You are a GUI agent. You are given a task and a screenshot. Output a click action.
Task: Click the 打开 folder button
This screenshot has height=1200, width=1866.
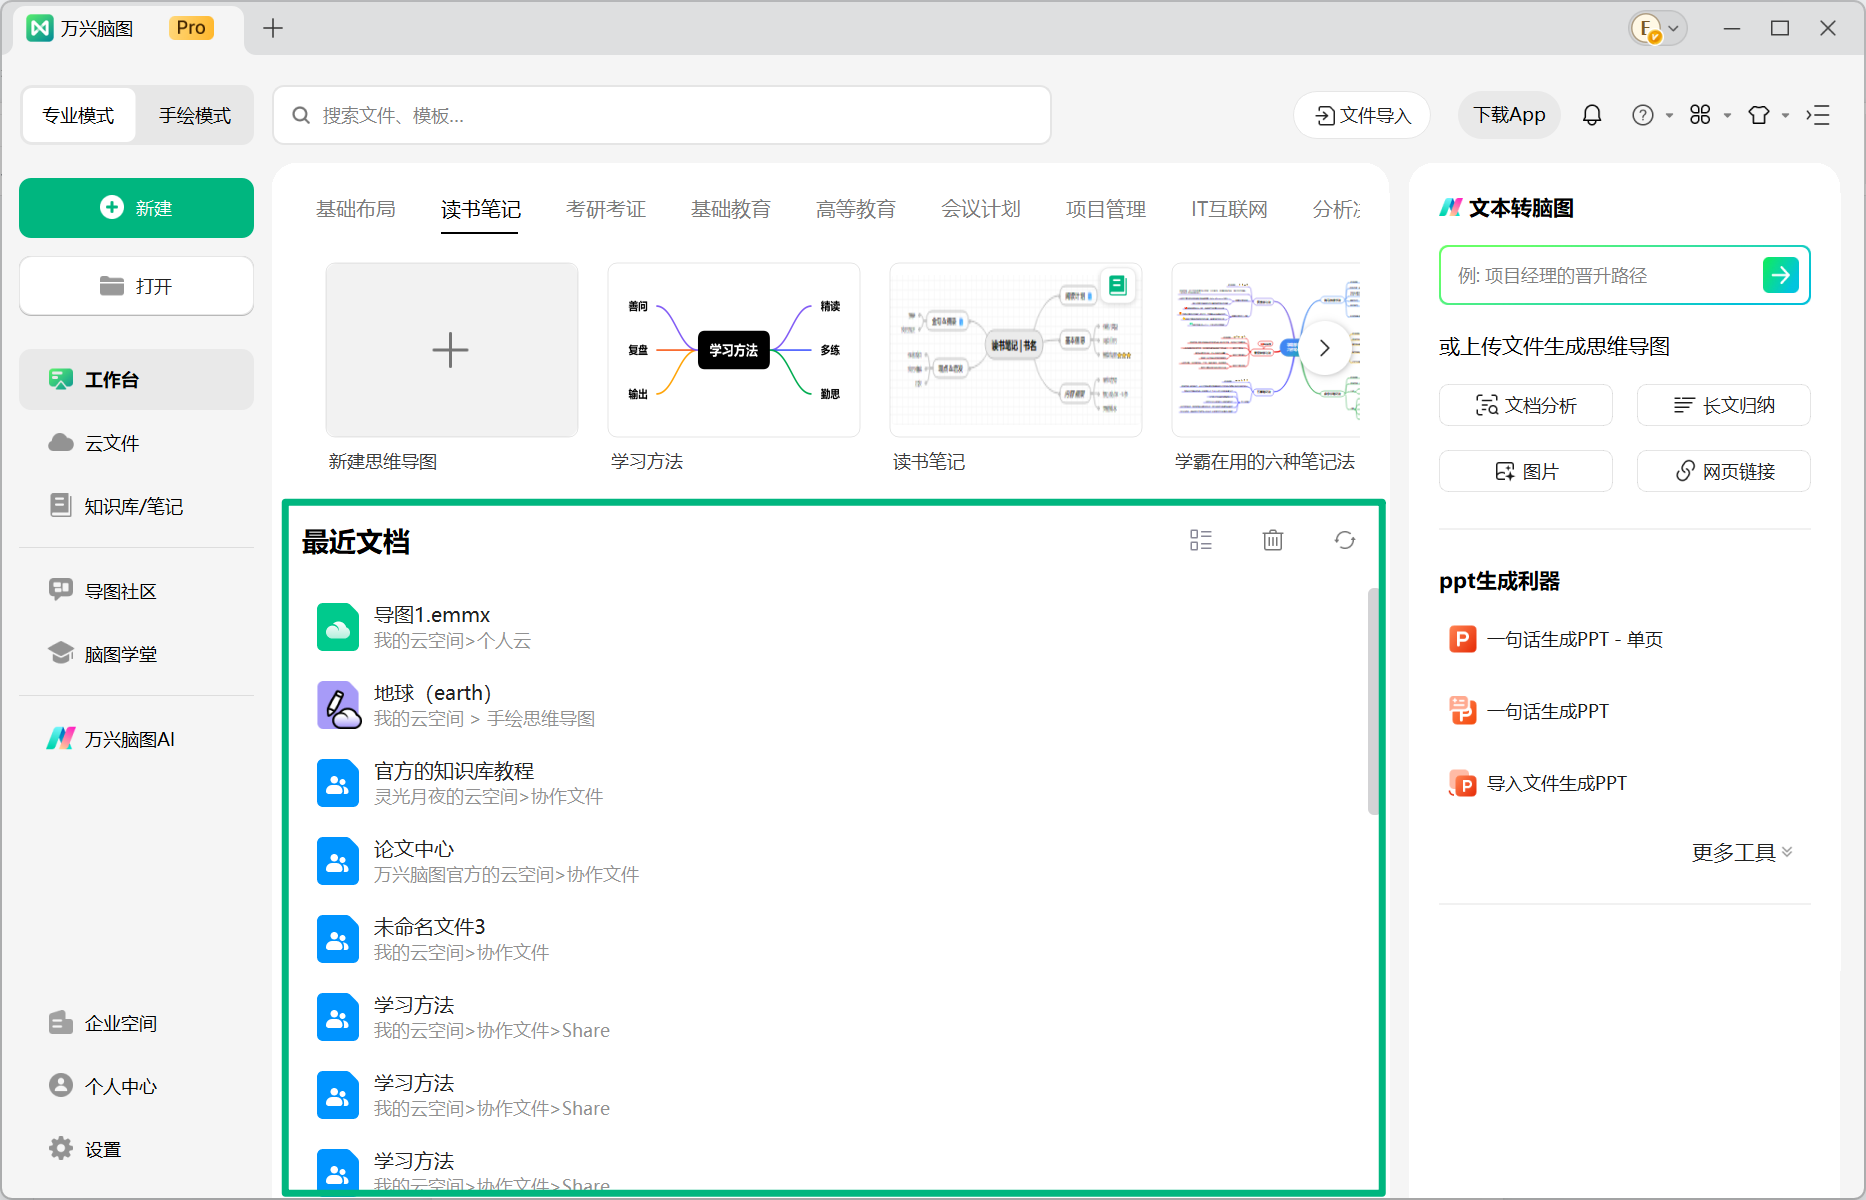pos(136,286)
